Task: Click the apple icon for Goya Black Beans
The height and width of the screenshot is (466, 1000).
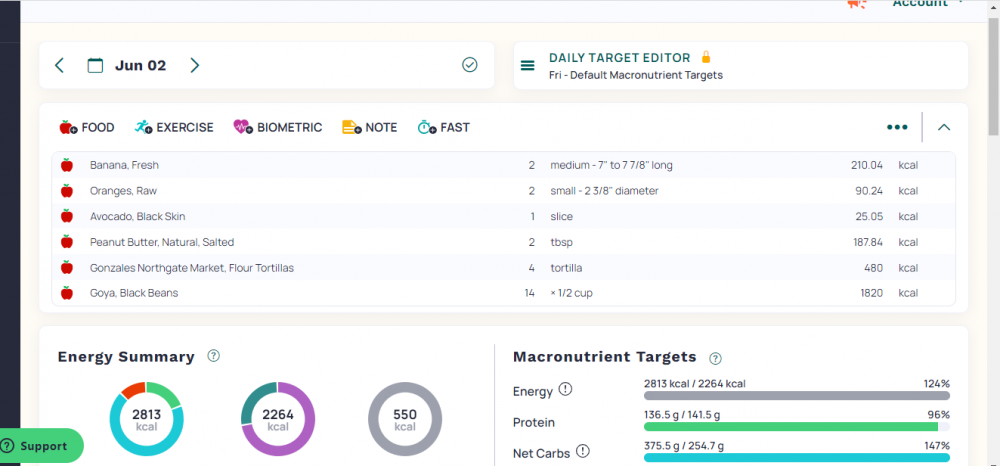Action: click(66, 293)
